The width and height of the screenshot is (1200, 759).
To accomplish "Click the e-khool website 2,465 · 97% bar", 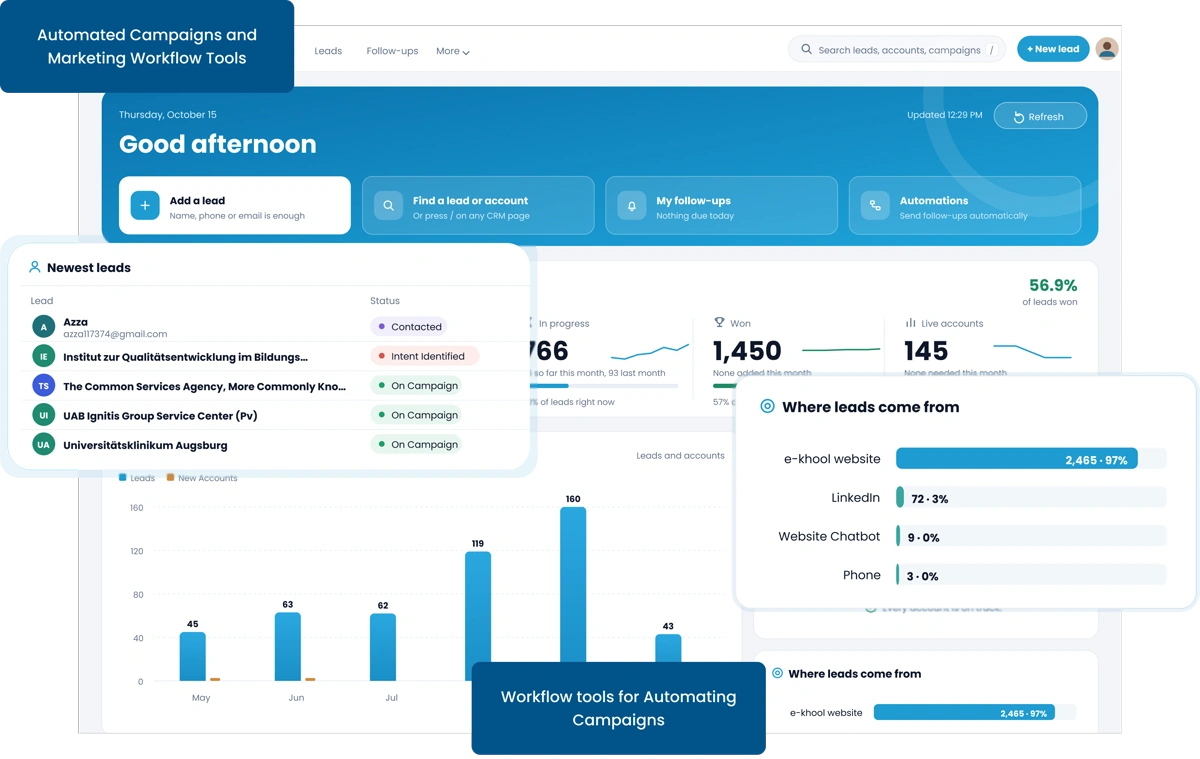I will pyautogui.click(x=1016, y=459).
